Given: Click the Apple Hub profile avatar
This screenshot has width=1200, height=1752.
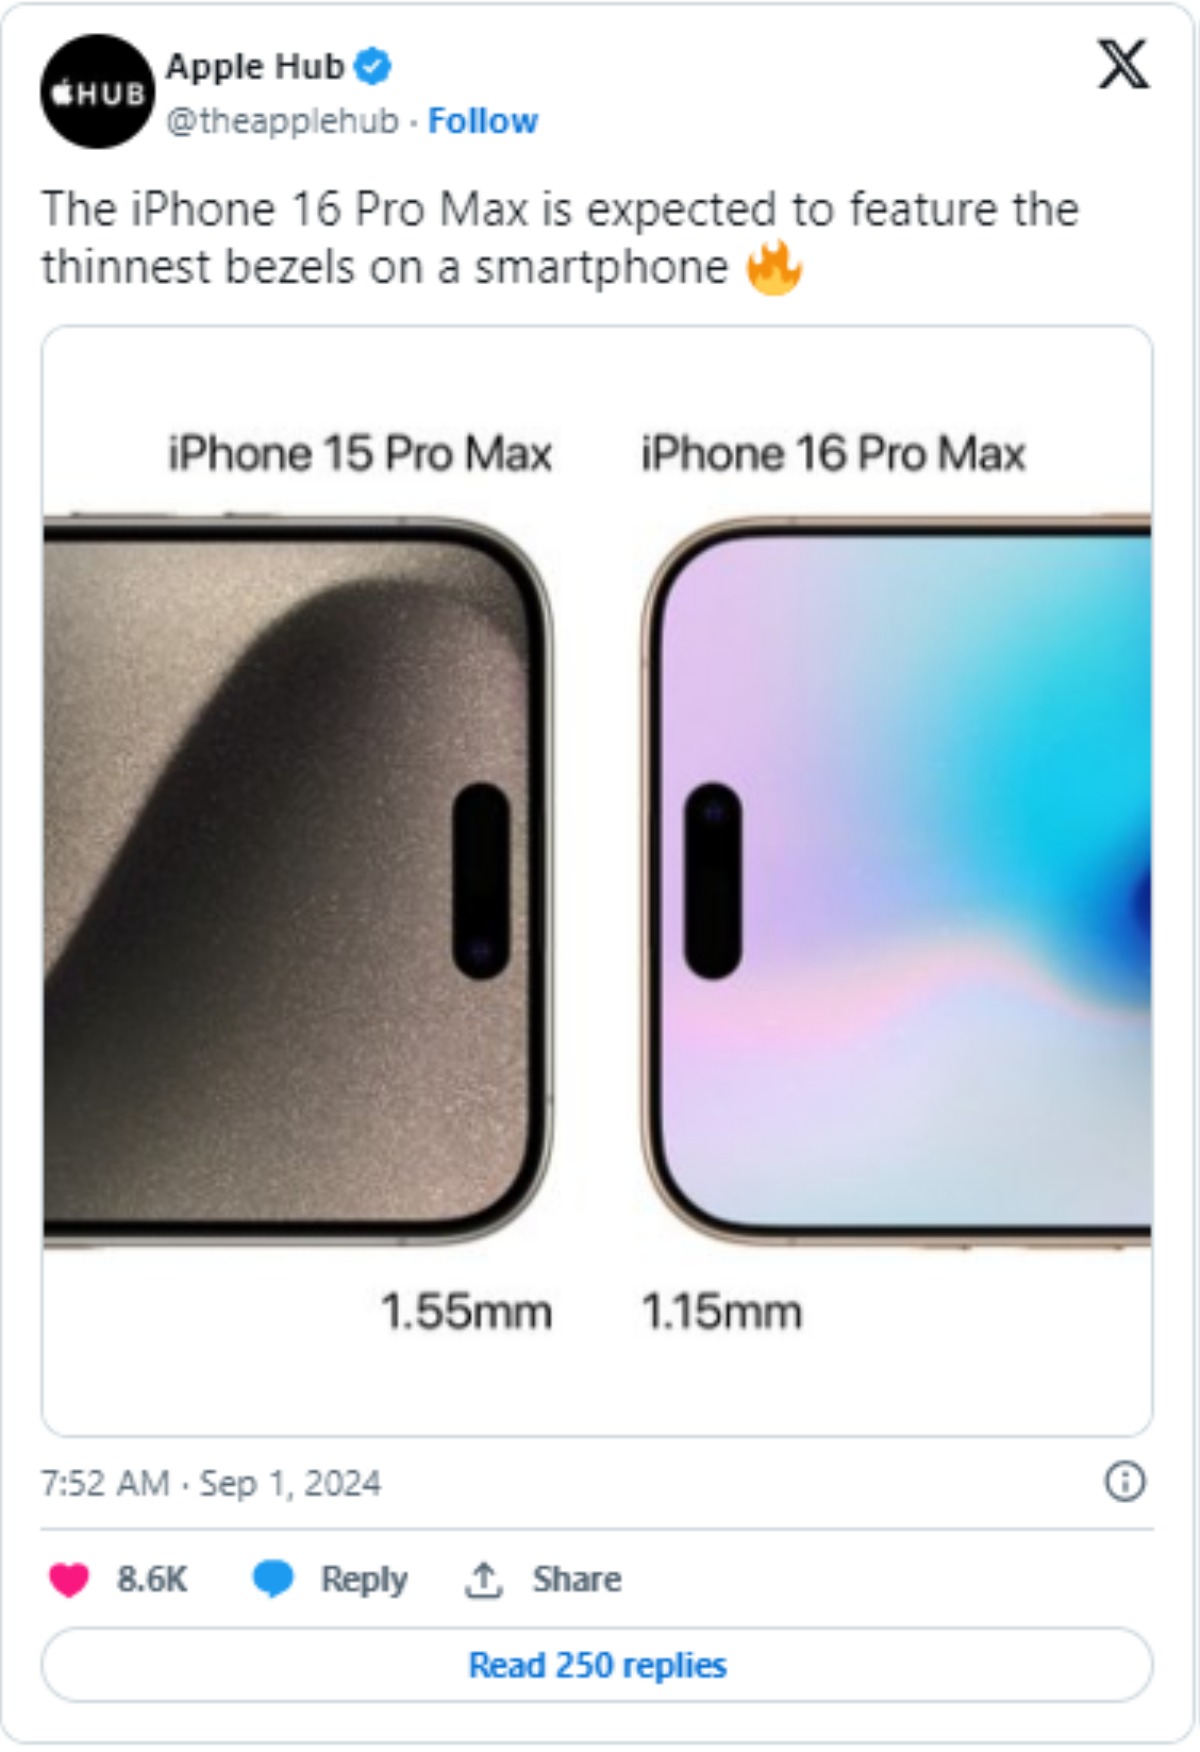Looking at the screenshot, I should point(97,92).
